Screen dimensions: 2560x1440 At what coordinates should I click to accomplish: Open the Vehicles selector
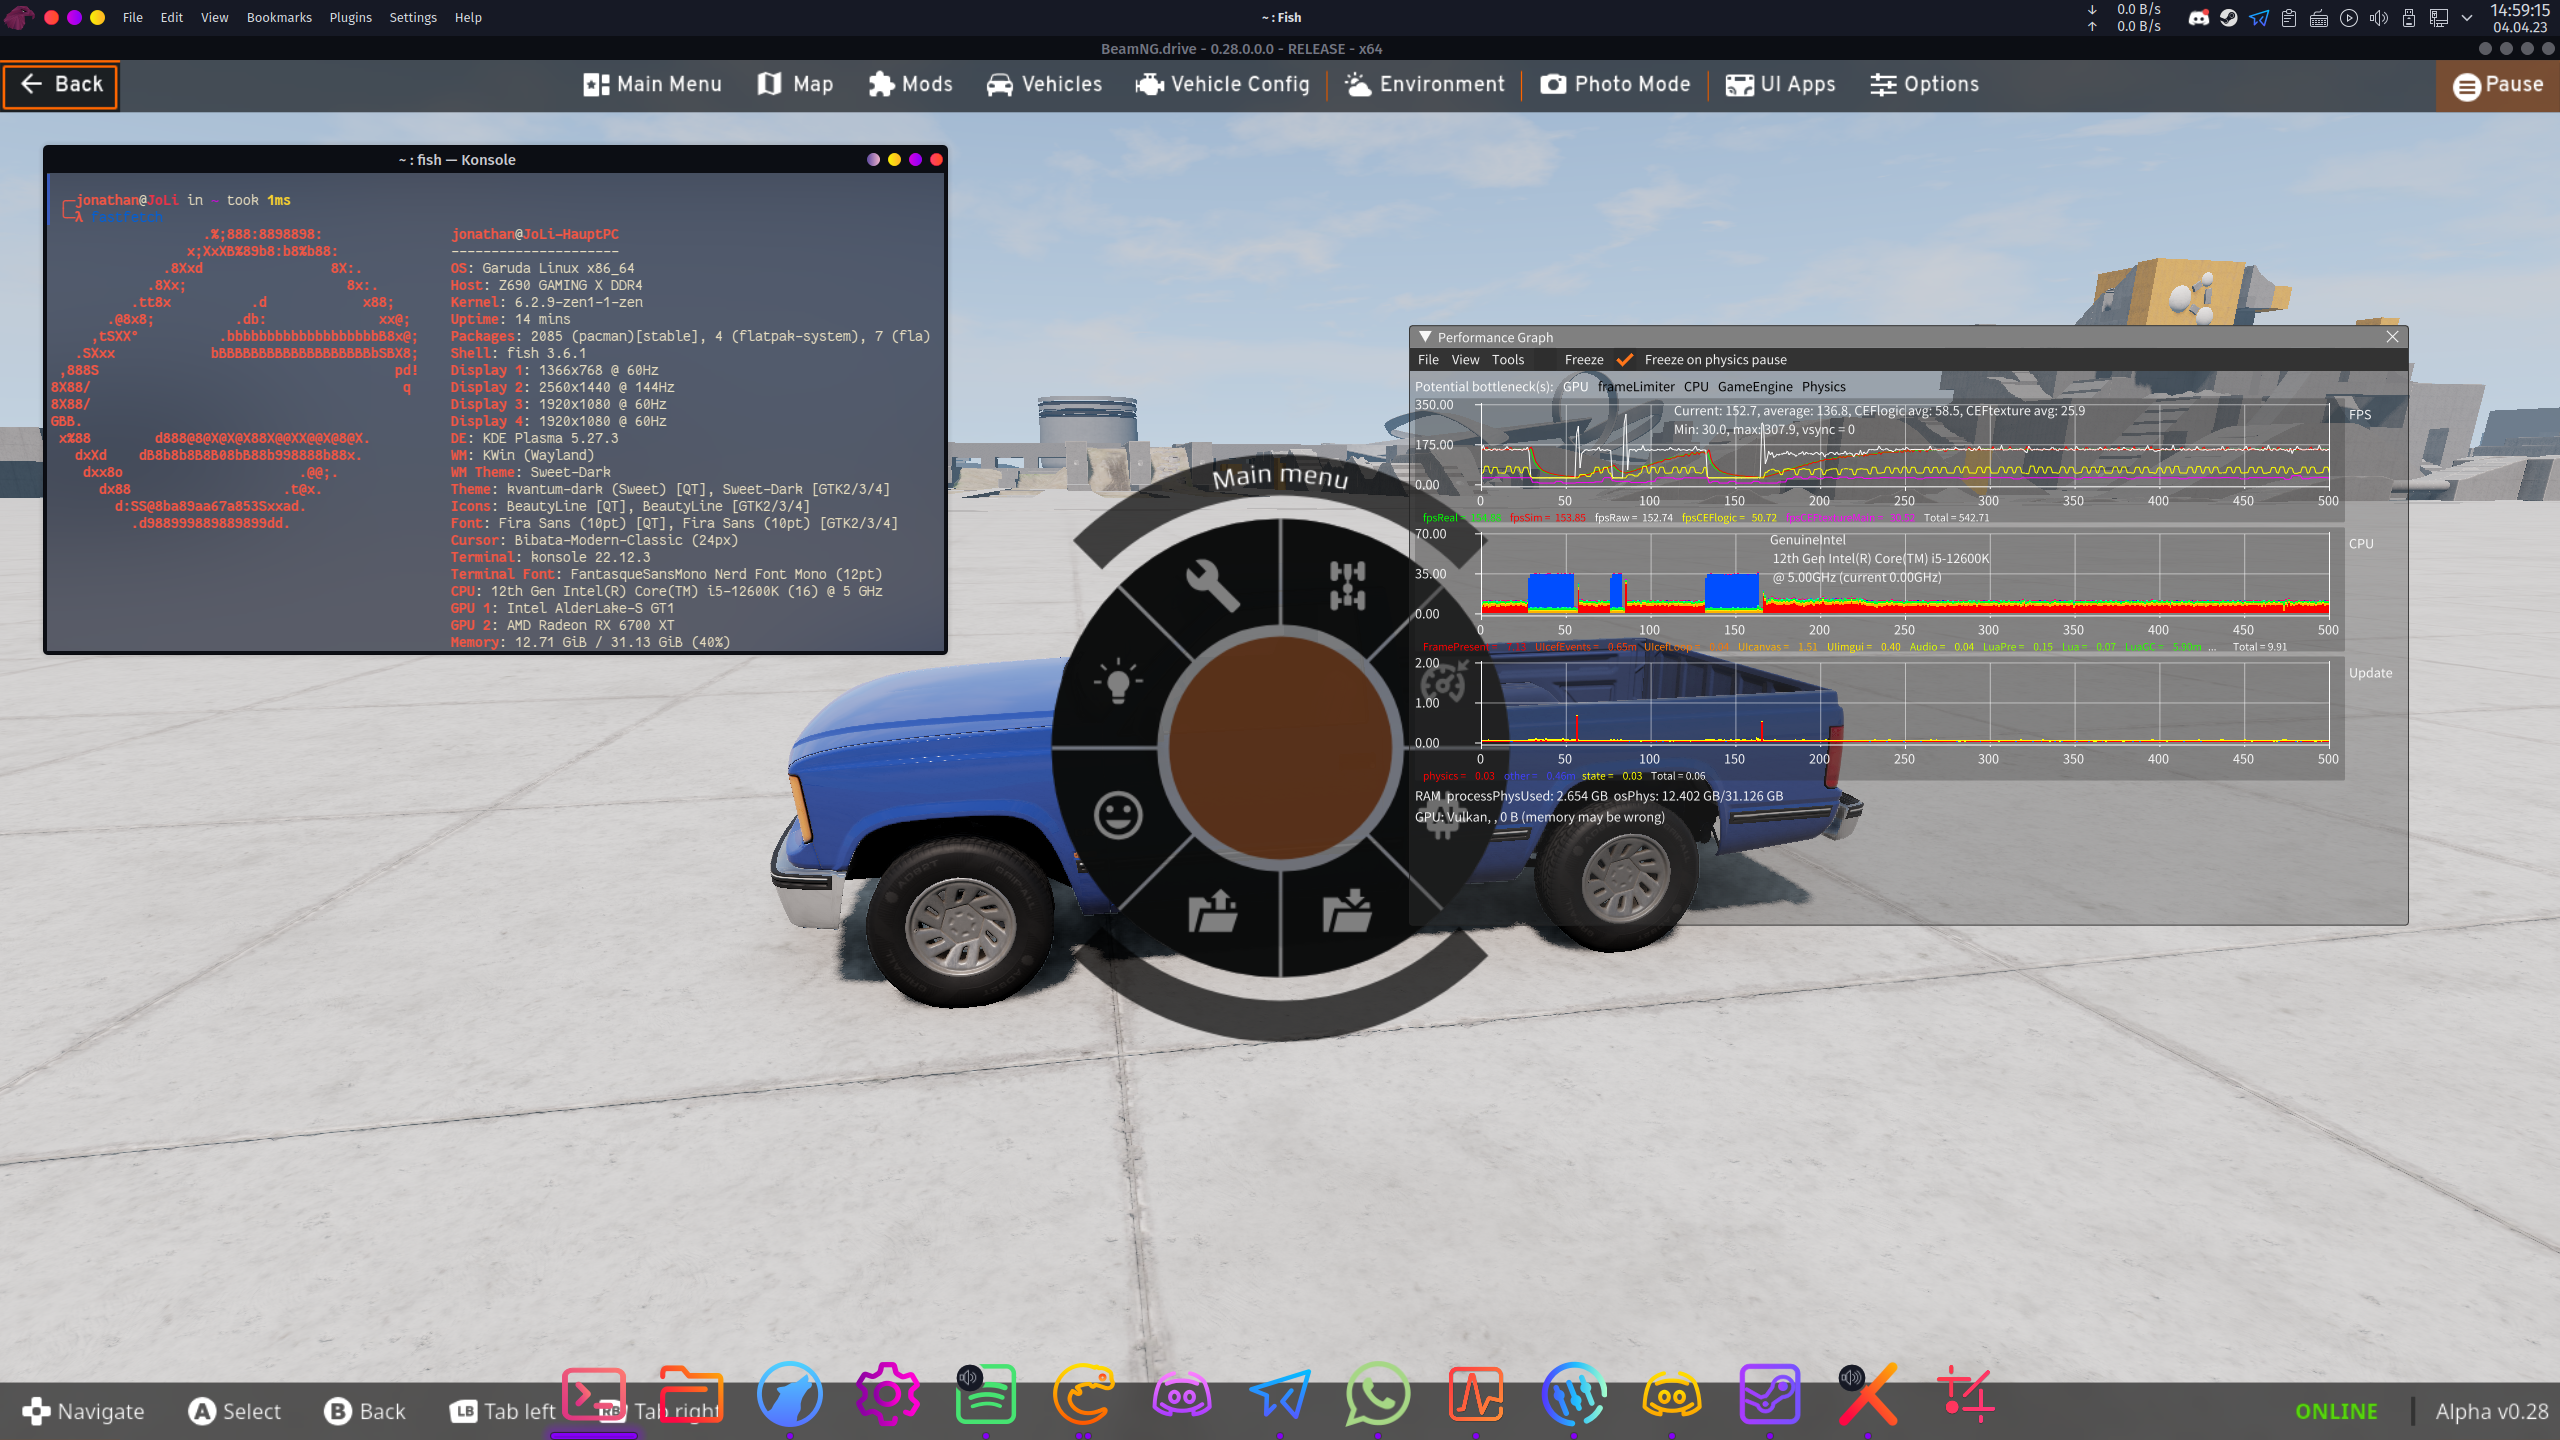point(1044,85)
